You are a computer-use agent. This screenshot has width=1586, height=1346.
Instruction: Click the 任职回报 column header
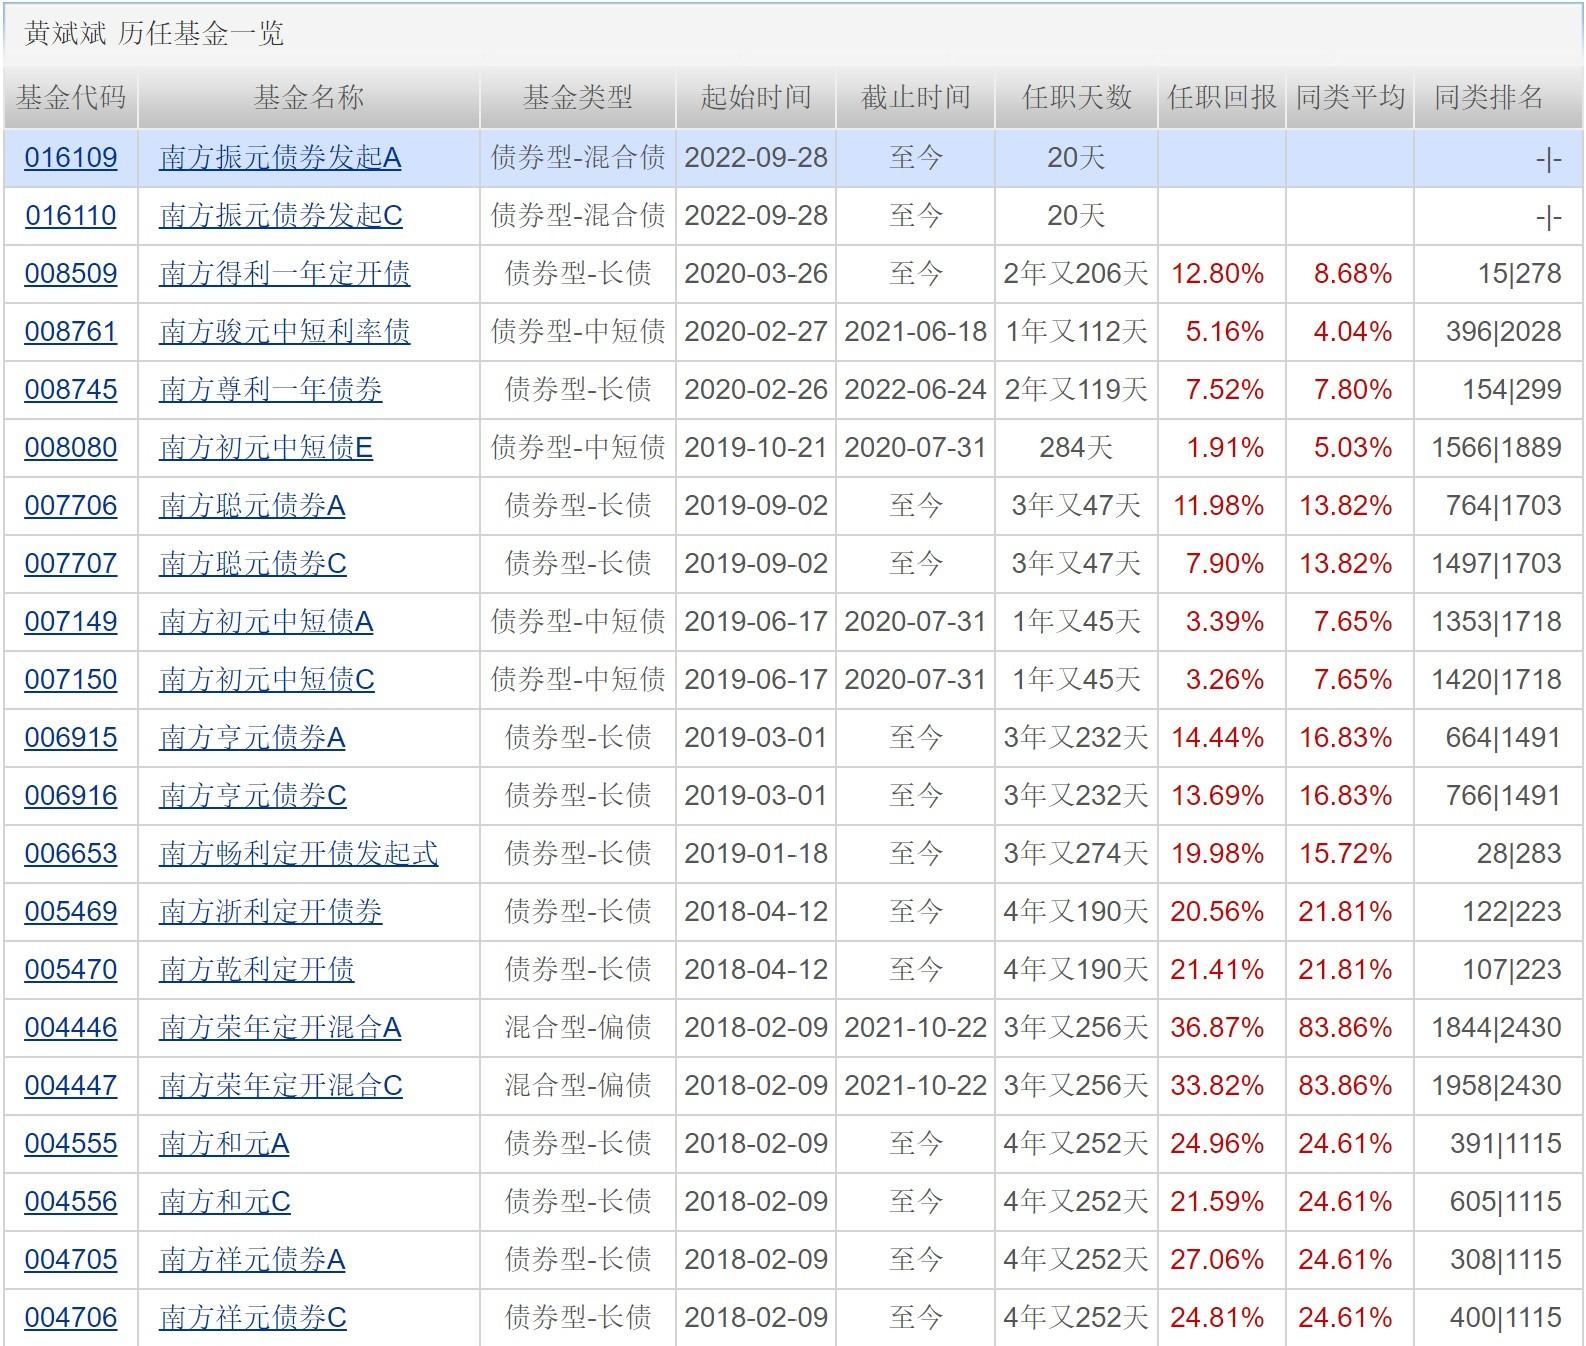[1222, 98]
